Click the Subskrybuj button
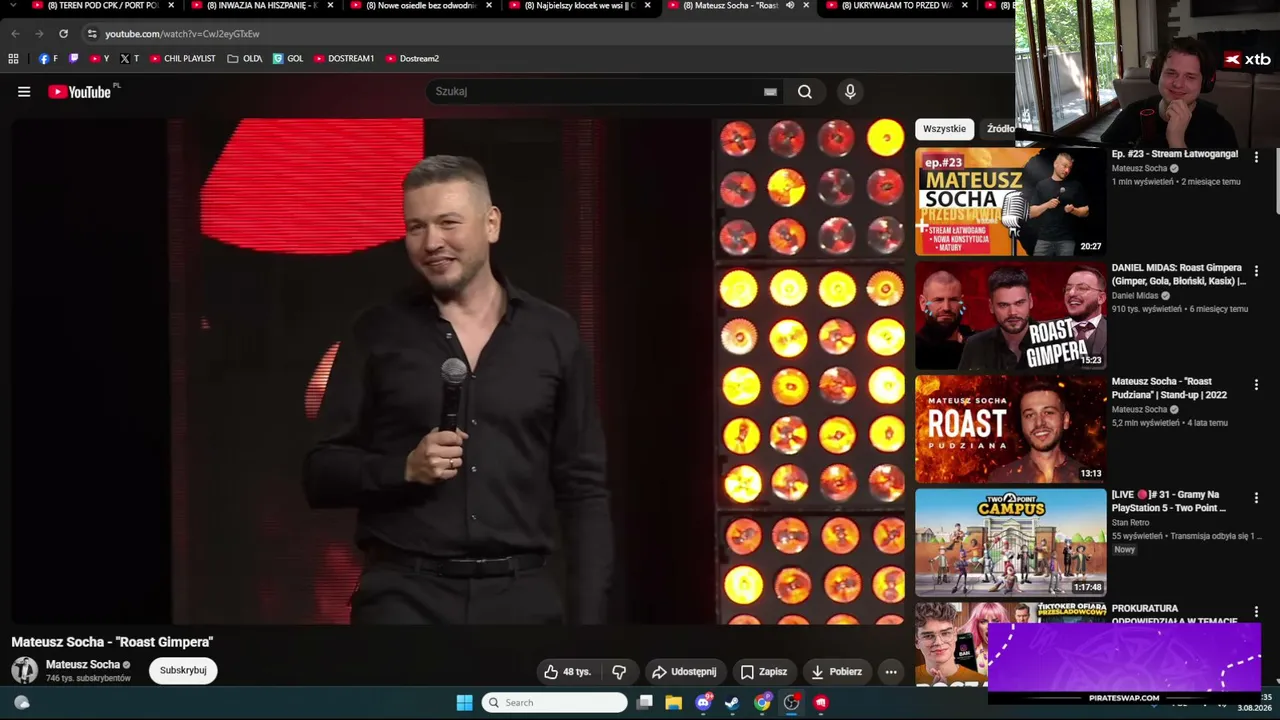The height and width of the screenshot is (720, 1280). point(183,670)
